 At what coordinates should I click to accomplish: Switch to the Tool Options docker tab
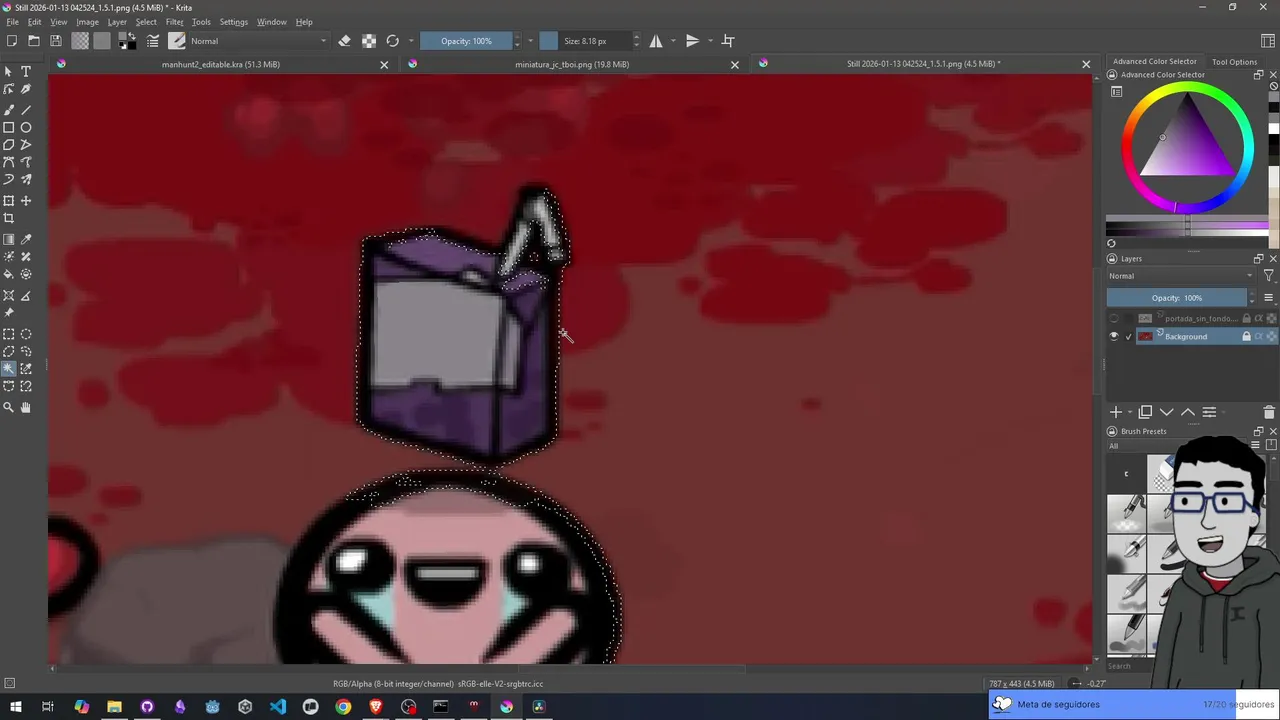(1234, 62)
